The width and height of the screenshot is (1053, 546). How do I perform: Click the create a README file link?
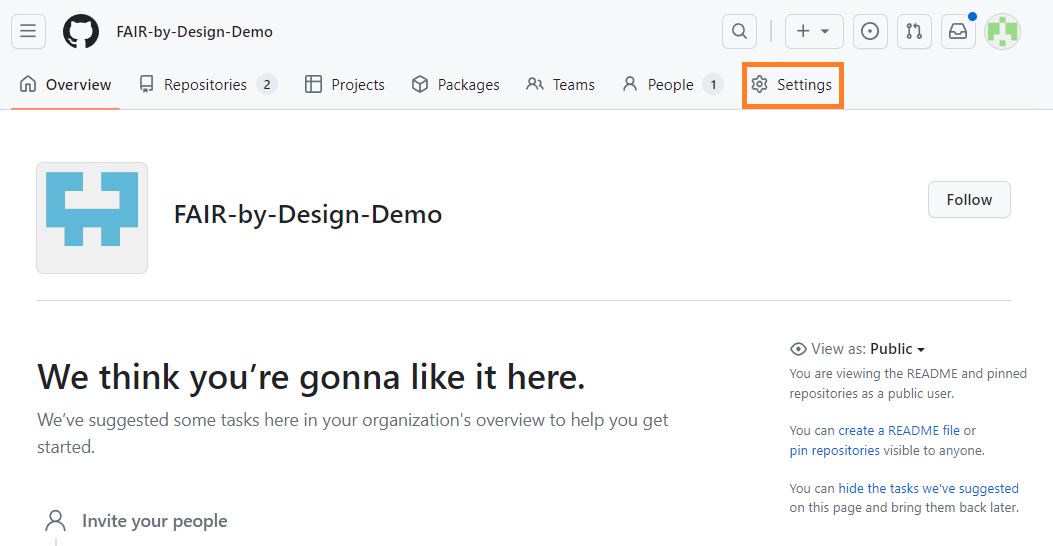coord(898,431)
